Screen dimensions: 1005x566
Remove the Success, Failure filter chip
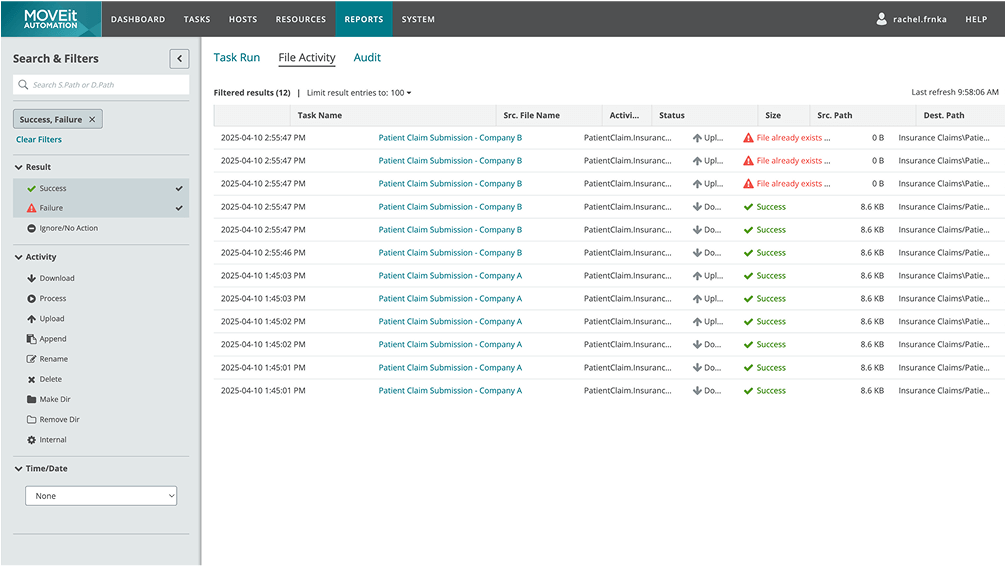(x=93, y=120)
